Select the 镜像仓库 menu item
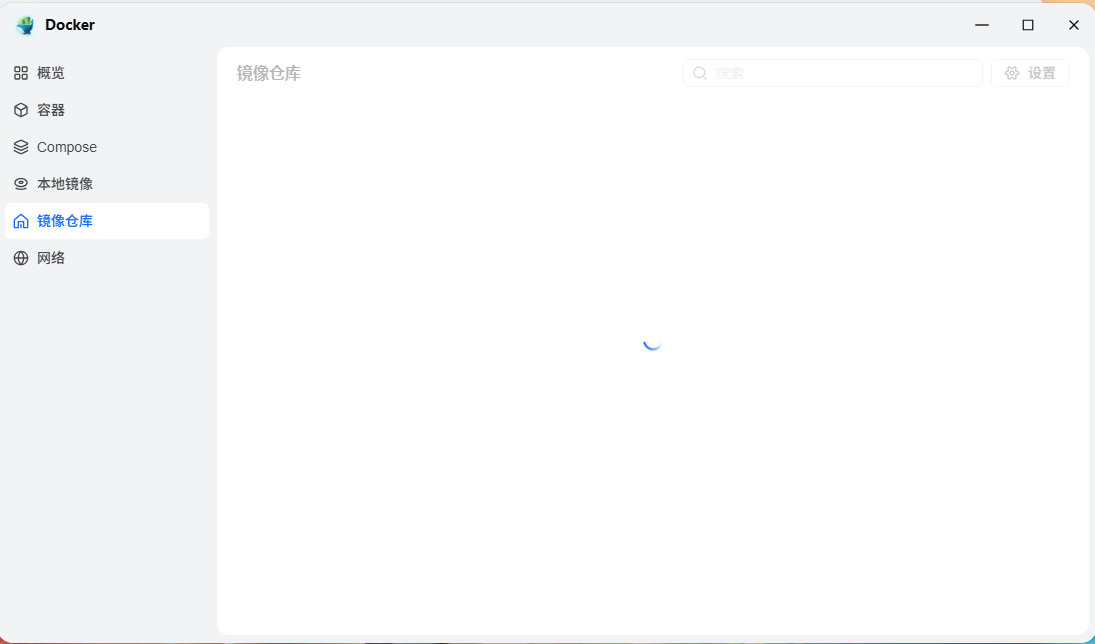Screen dimensions: 1095x644 pyautogui.click(x=107, y=221)
